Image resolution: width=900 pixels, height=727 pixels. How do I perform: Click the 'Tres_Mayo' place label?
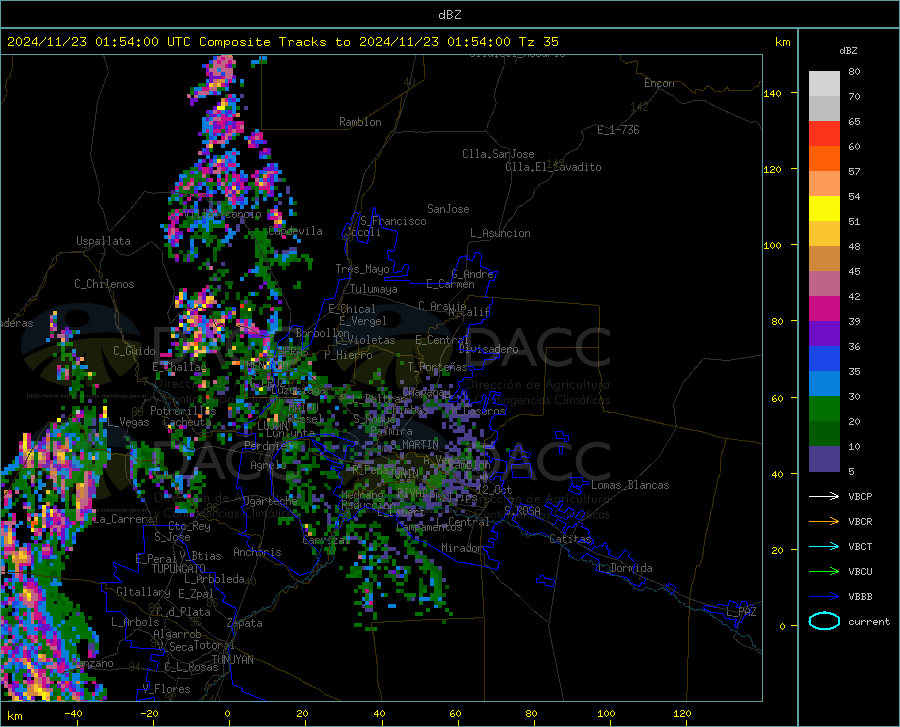pyautogui.click(x=362, y=269)
